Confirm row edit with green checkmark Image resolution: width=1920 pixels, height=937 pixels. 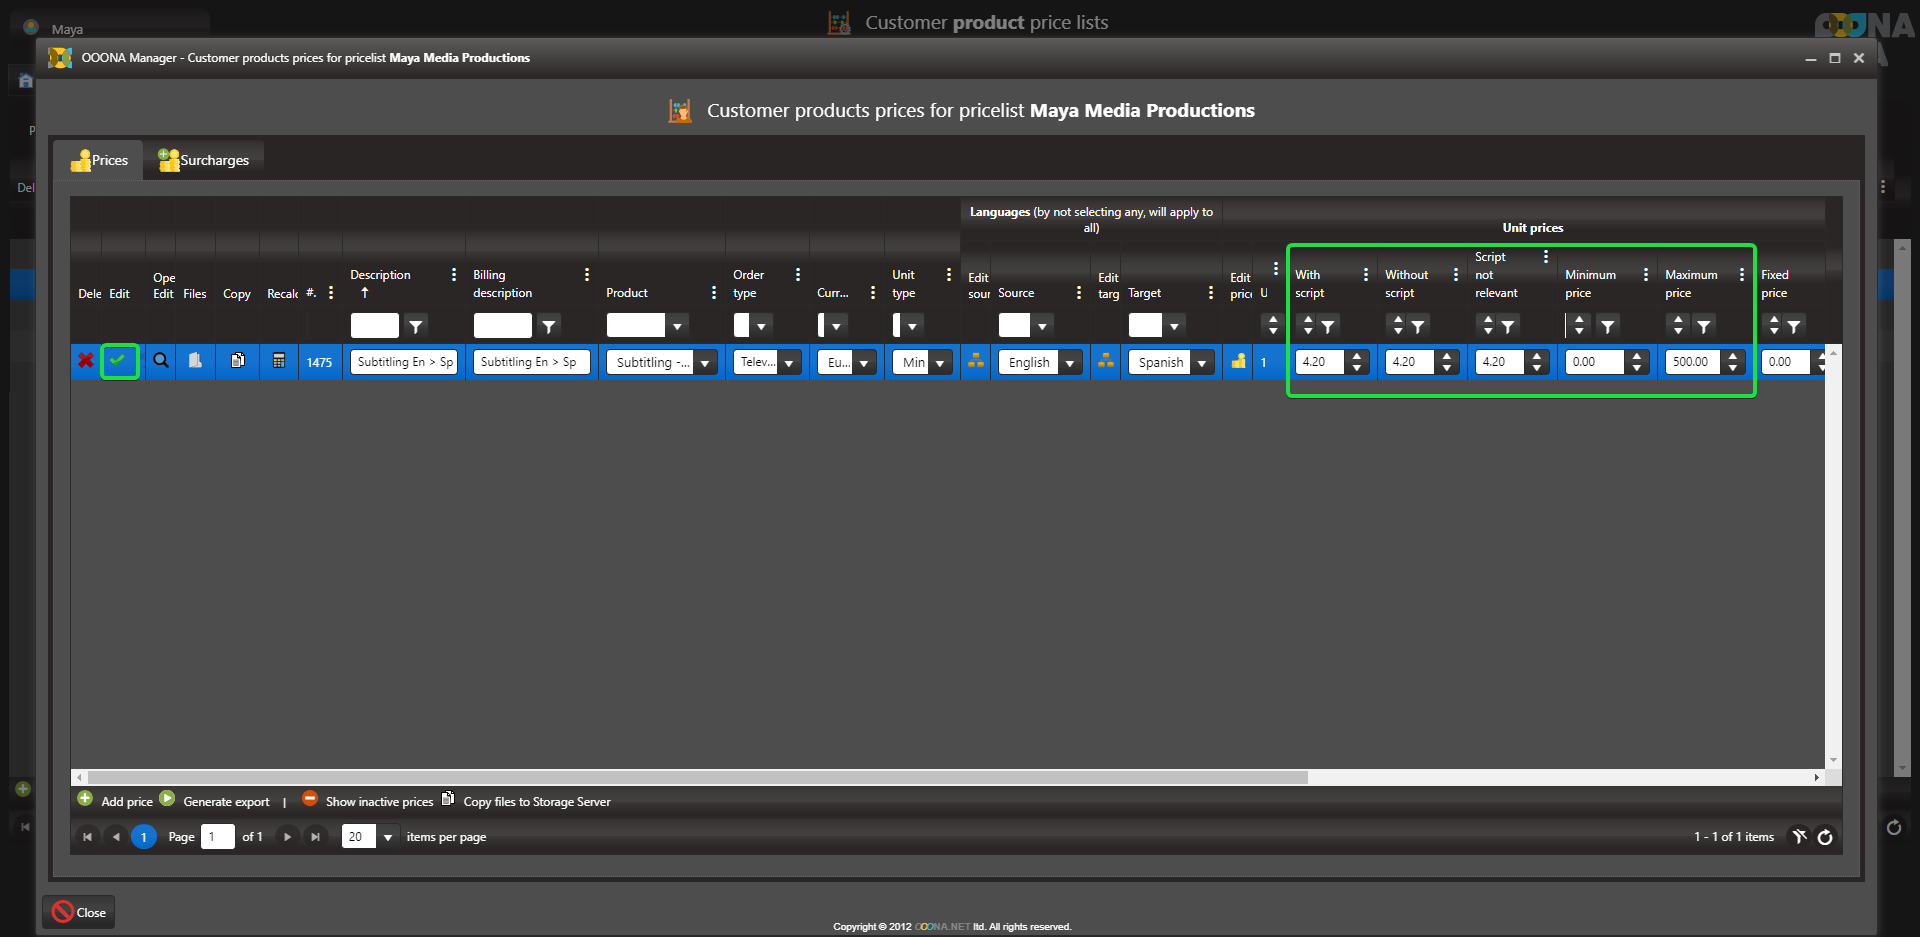tap(119, 361)
